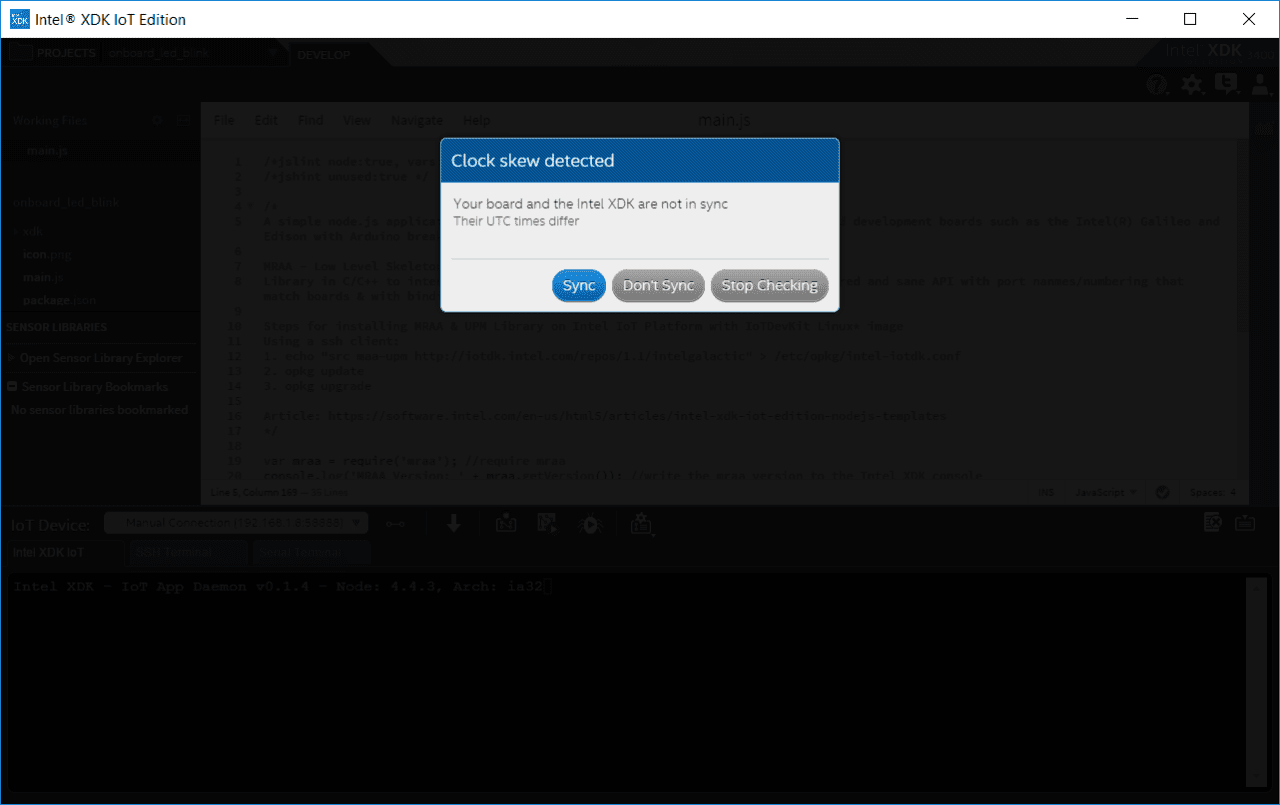
Task: Click the install/download arrow icon
Action: click(x=453, y=523)
